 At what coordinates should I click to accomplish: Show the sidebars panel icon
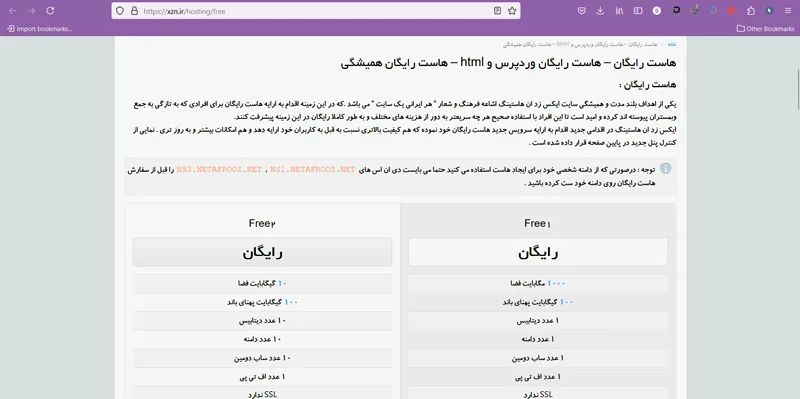[x=638, y=11]
